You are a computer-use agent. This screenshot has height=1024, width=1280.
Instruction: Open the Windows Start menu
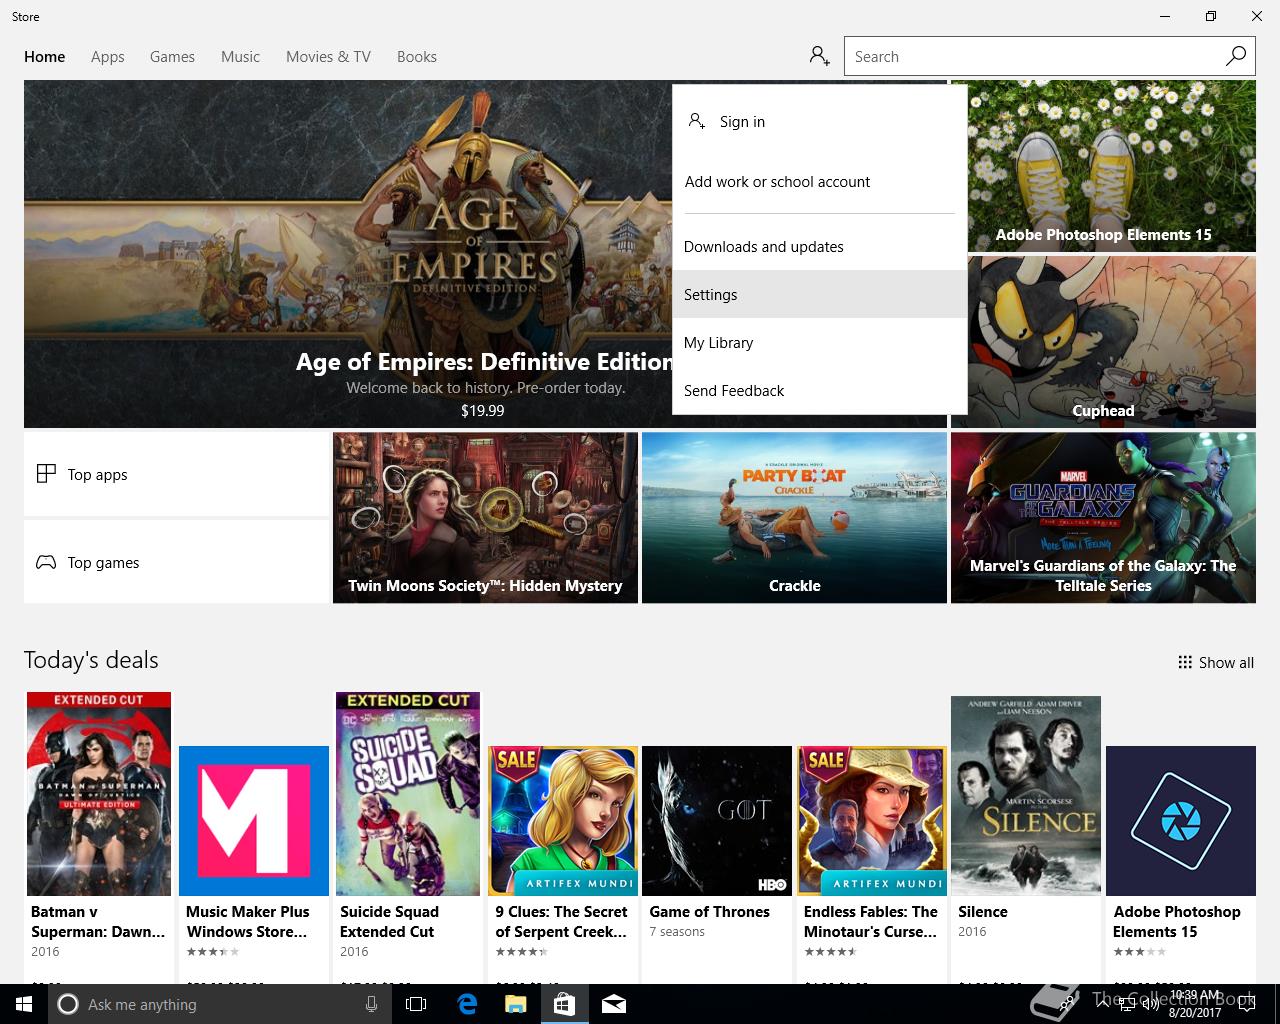(23, 1004)
